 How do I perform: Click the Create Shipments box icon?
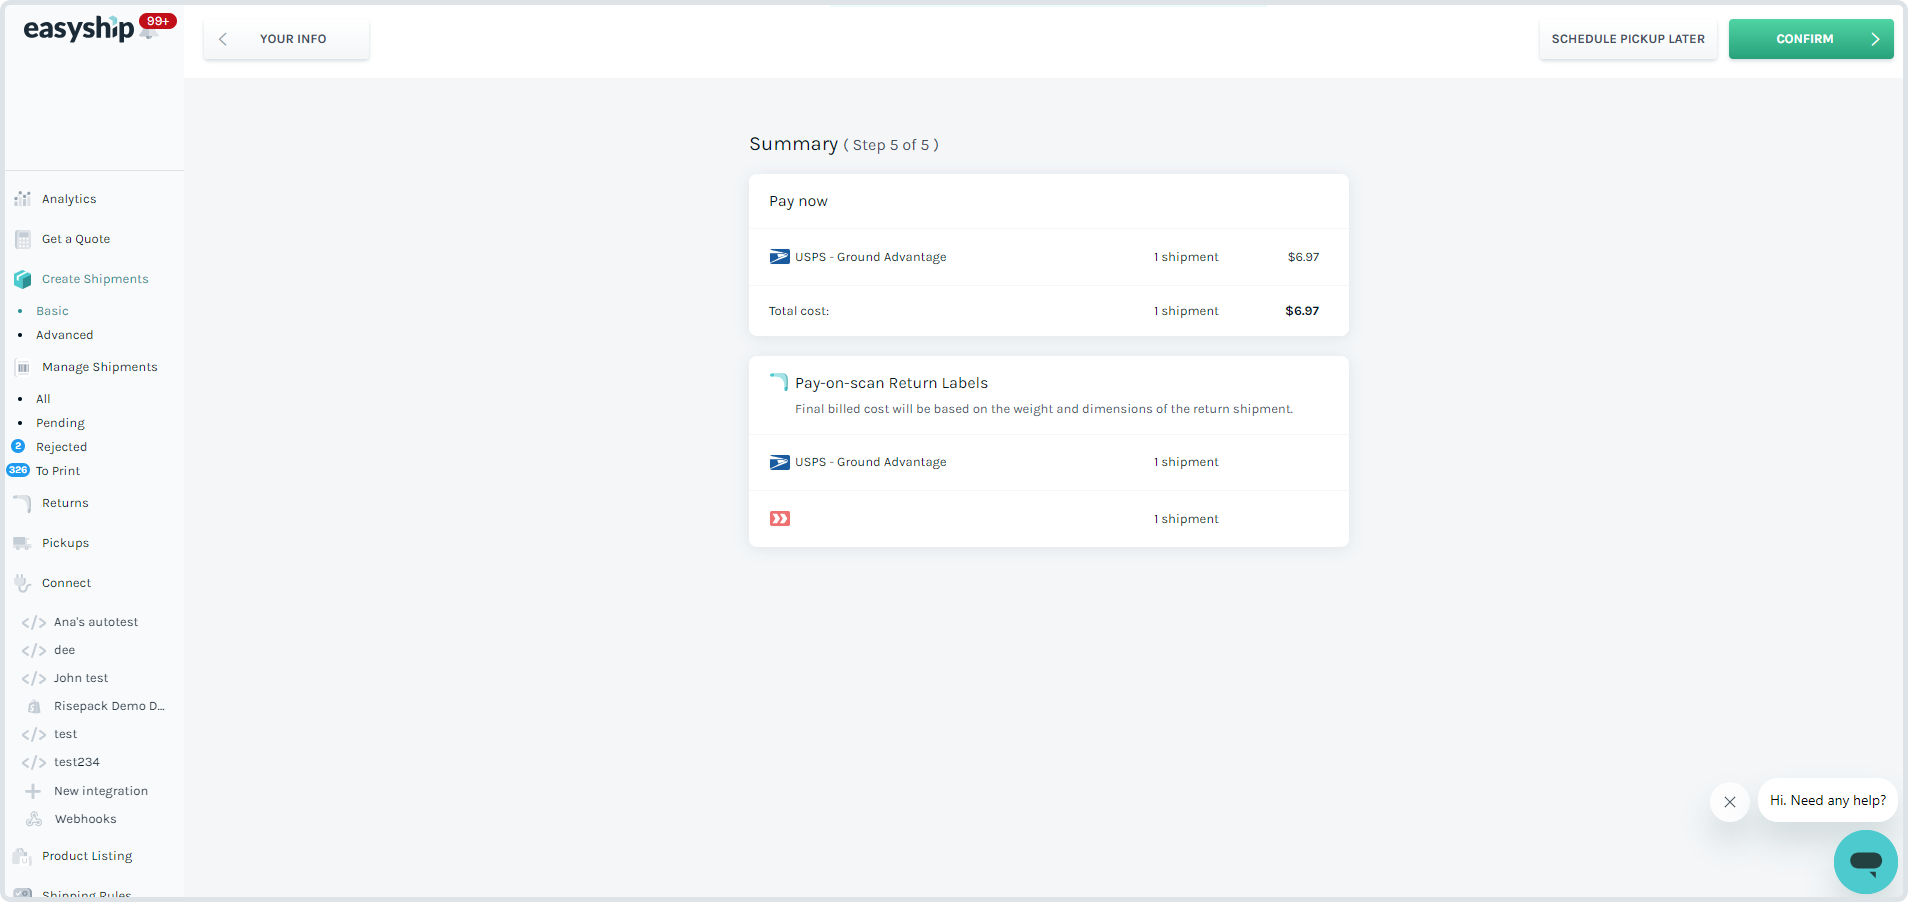(x=22, y=279)
